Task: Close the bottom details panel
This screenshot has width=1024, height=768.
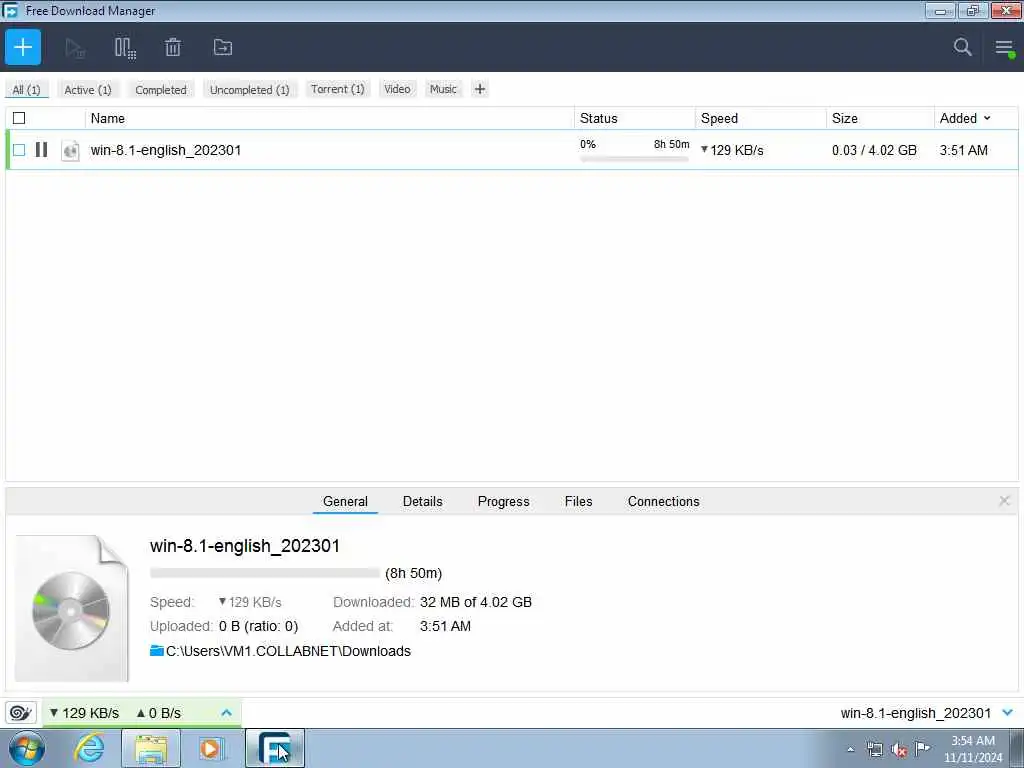Action: [x=1004, y=501]
